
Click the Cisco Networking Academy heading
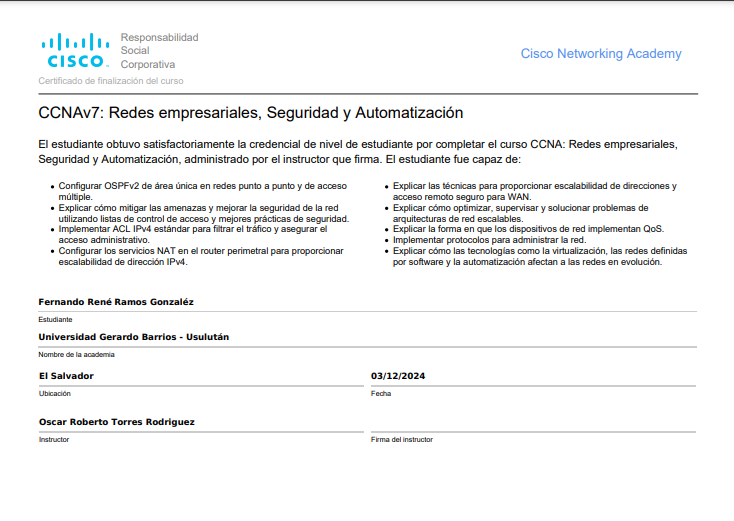point(601,54)
